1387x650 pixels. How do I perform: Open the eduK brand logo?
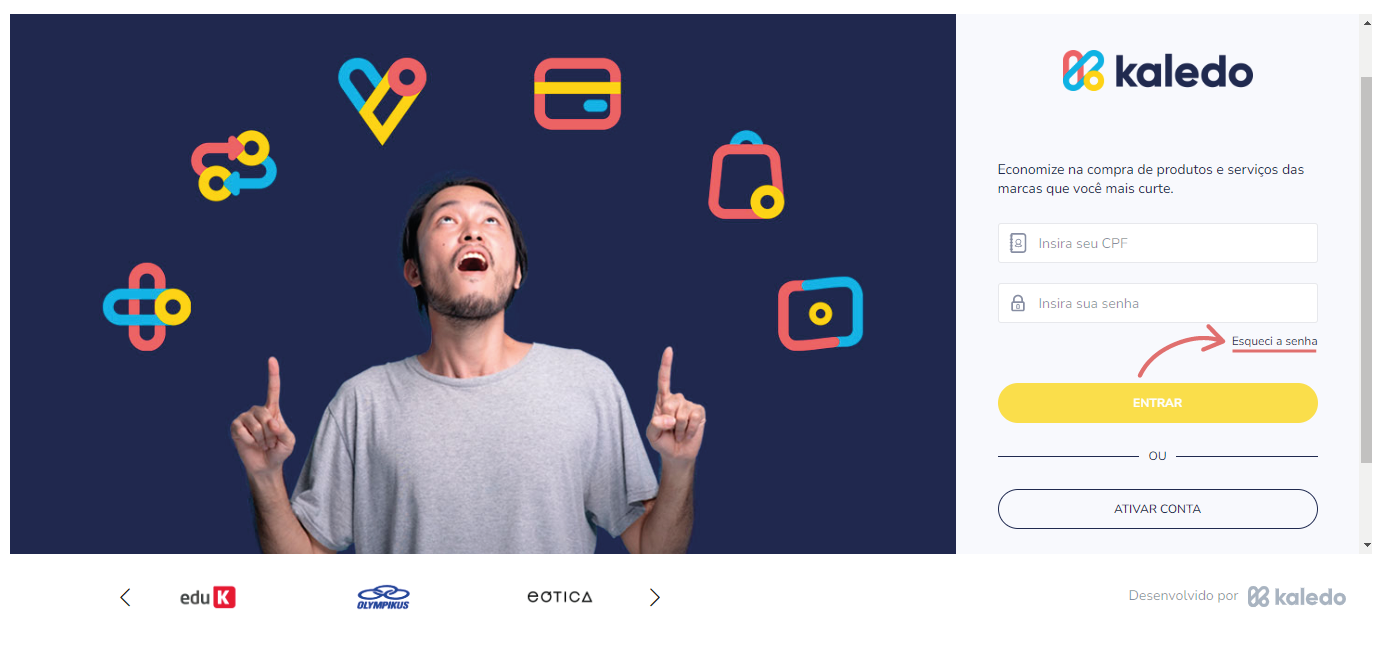click(x=208, y=597)
